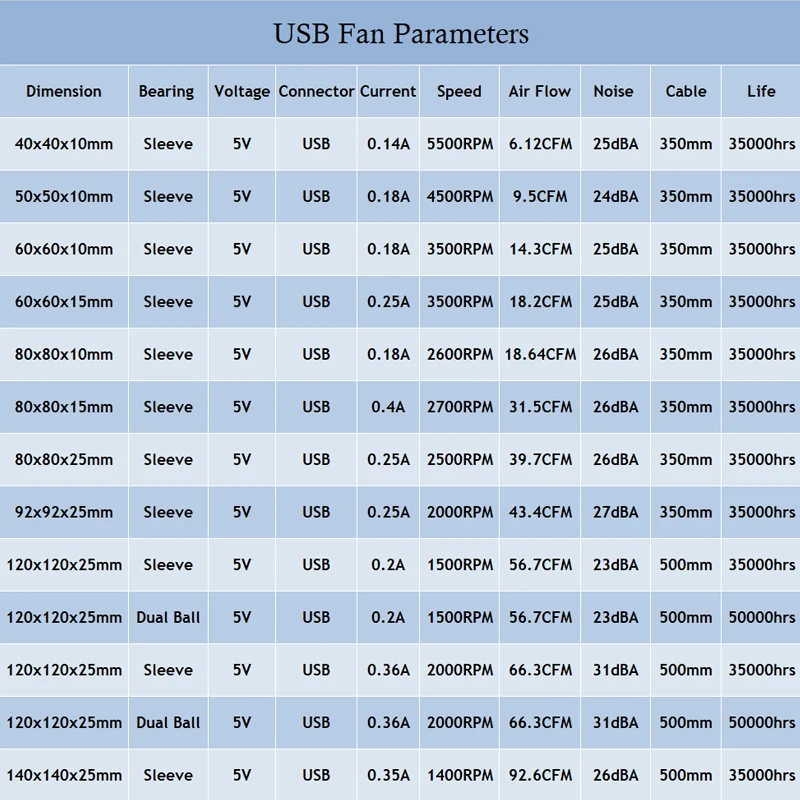
Task: Select the first 50000hrs life cell
Action: 762,617
